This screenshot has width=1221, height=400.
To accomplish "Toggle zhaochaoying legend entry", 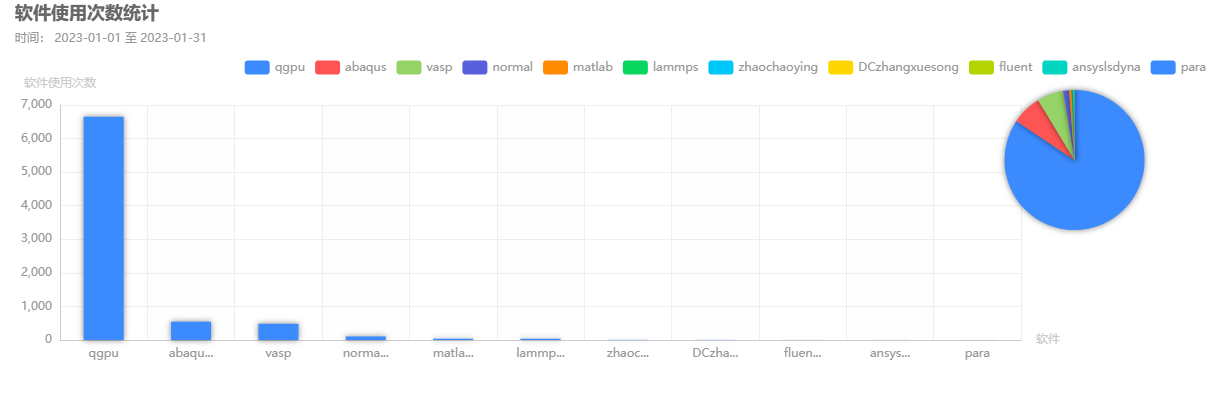I will (763, 67).
